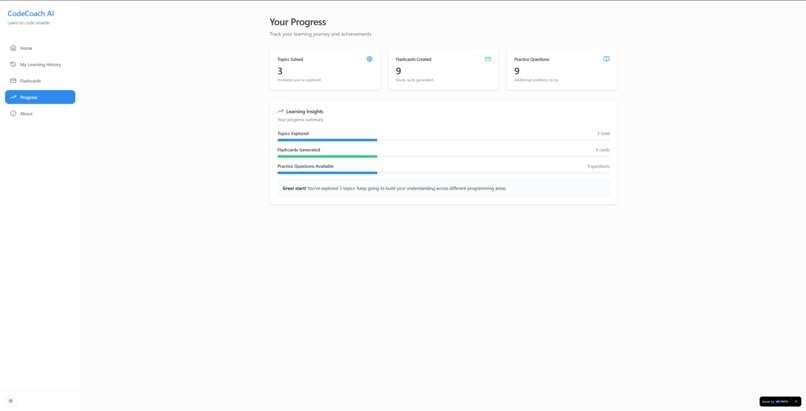
Task: Click 'Learn to code smarter' tagline
Action: tap(29, 23)
